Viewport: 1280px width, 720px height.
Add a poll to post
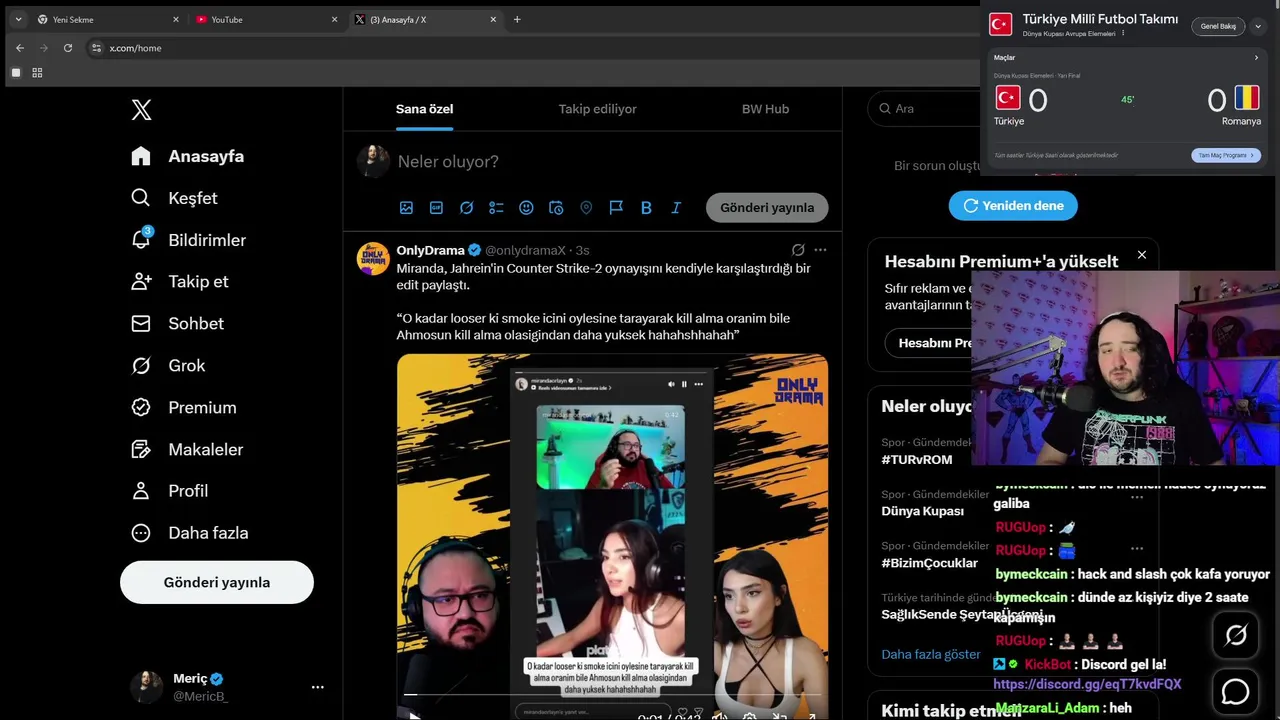click(x=496, y=208)
